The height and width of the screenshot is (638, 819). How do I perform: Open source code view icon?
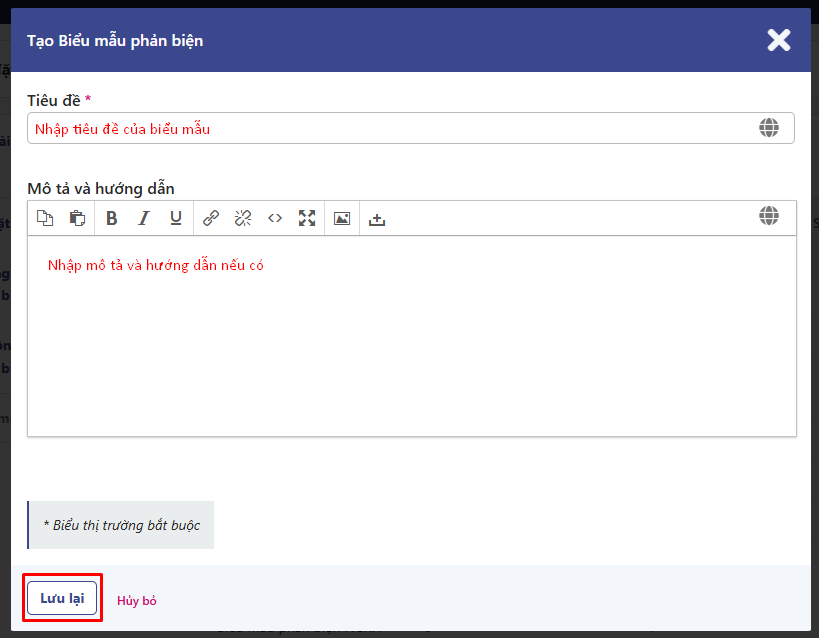[275, 218]
